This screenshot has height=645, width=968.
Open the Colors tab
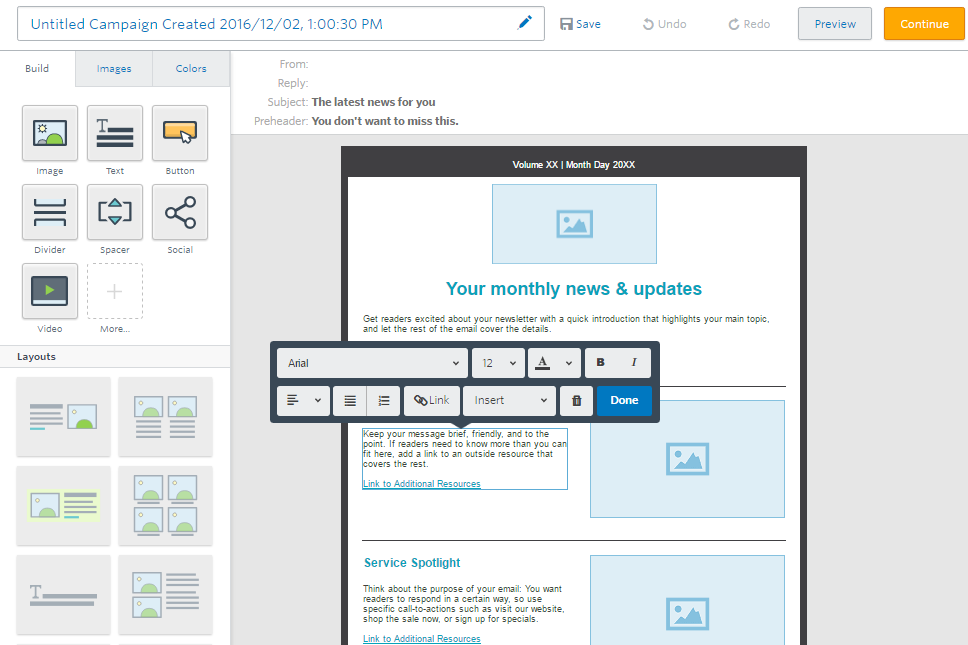[191, 69]
